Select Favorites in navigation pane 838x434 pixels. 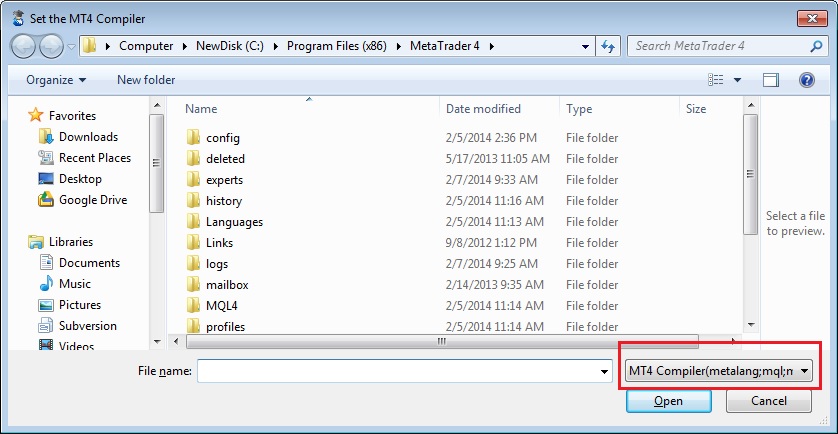click(72, 115)
